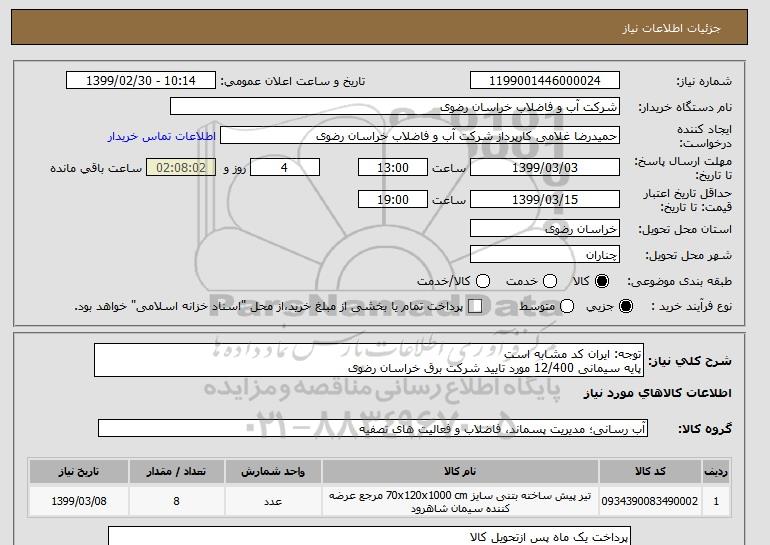Click the request creator field حمیدرضا غلامی

[420, 136]
